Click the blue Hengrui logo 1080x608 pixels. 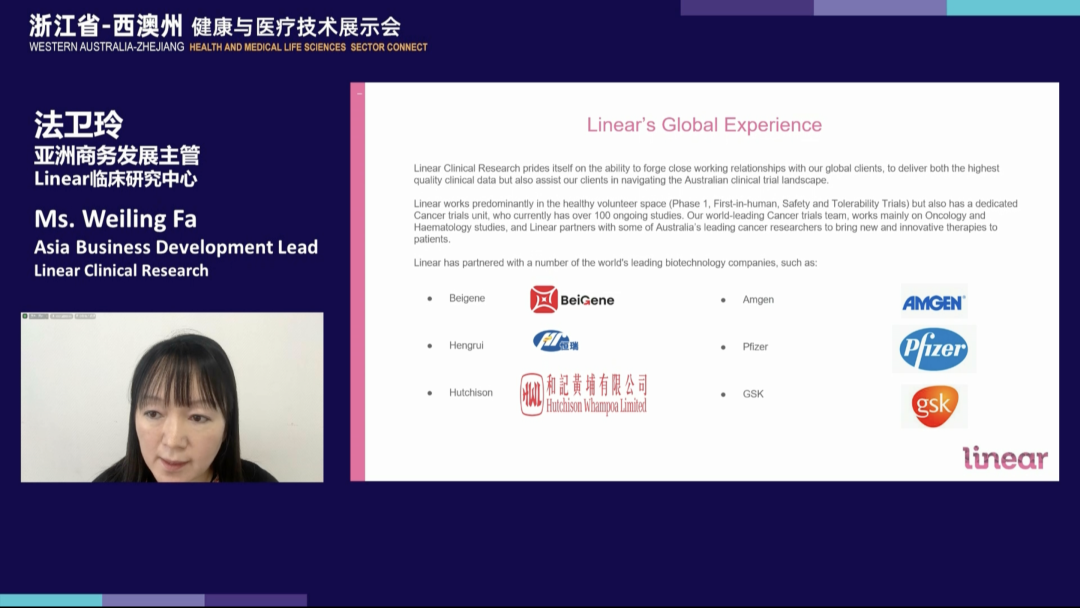pos(555,341)
